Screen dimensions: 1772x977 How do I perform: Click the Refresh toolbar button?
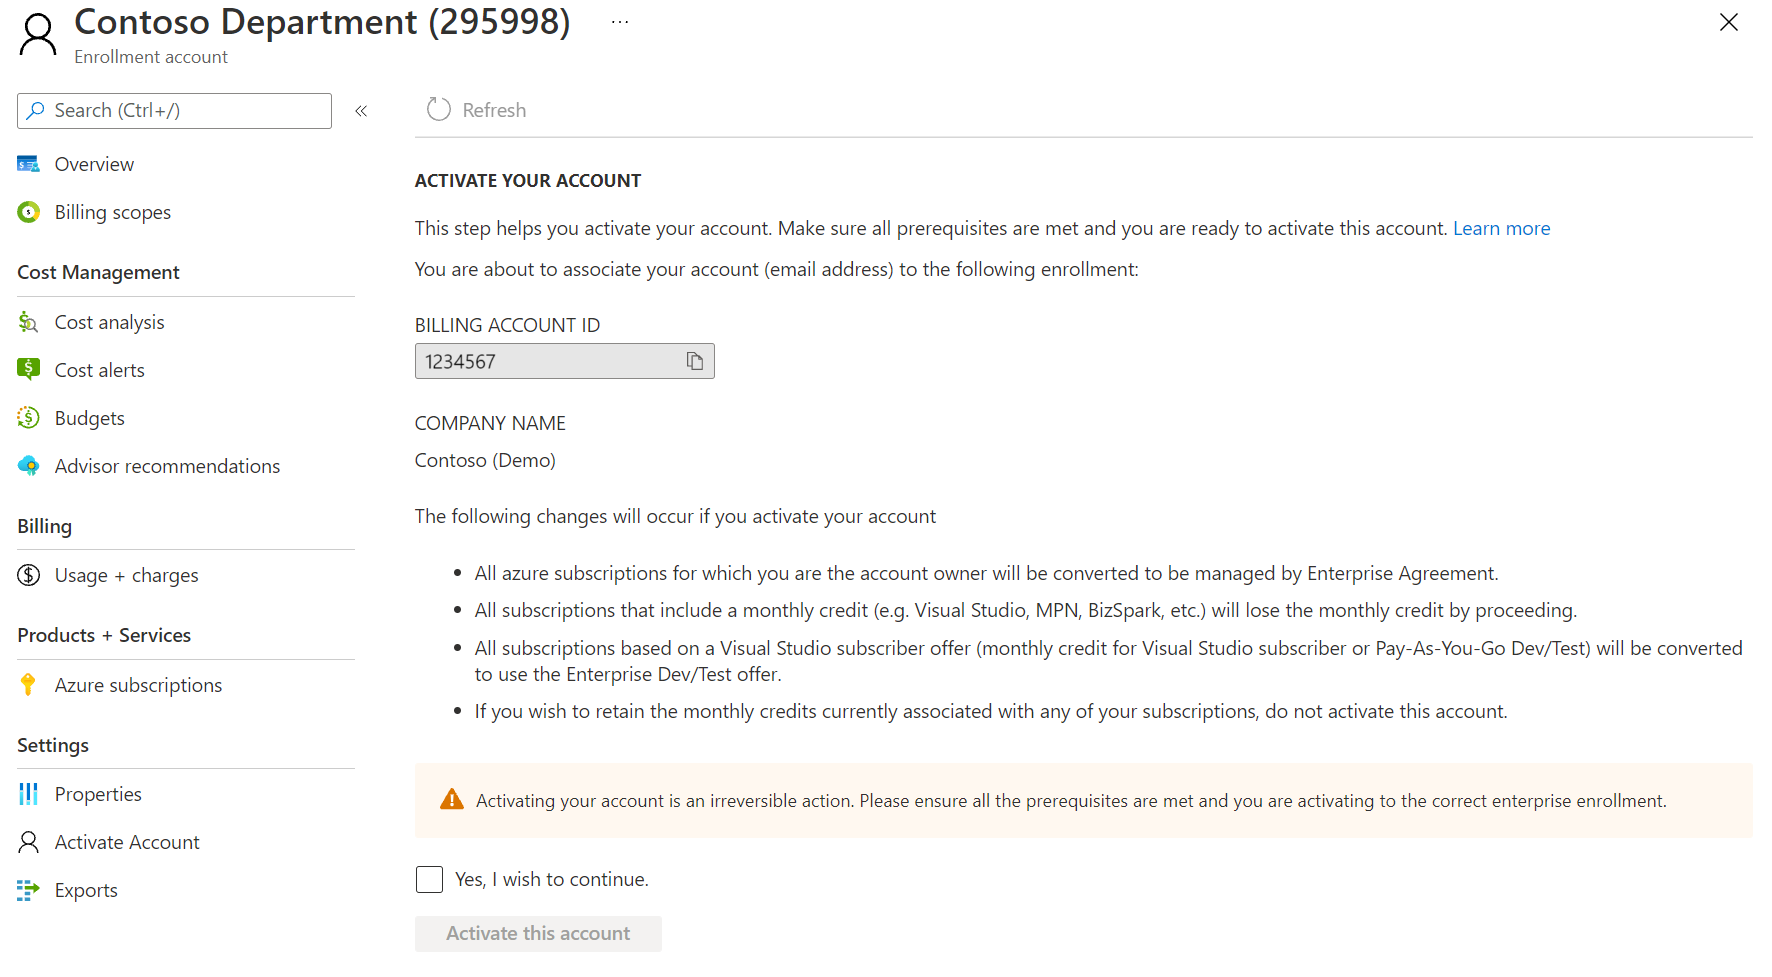pos(477,110)
